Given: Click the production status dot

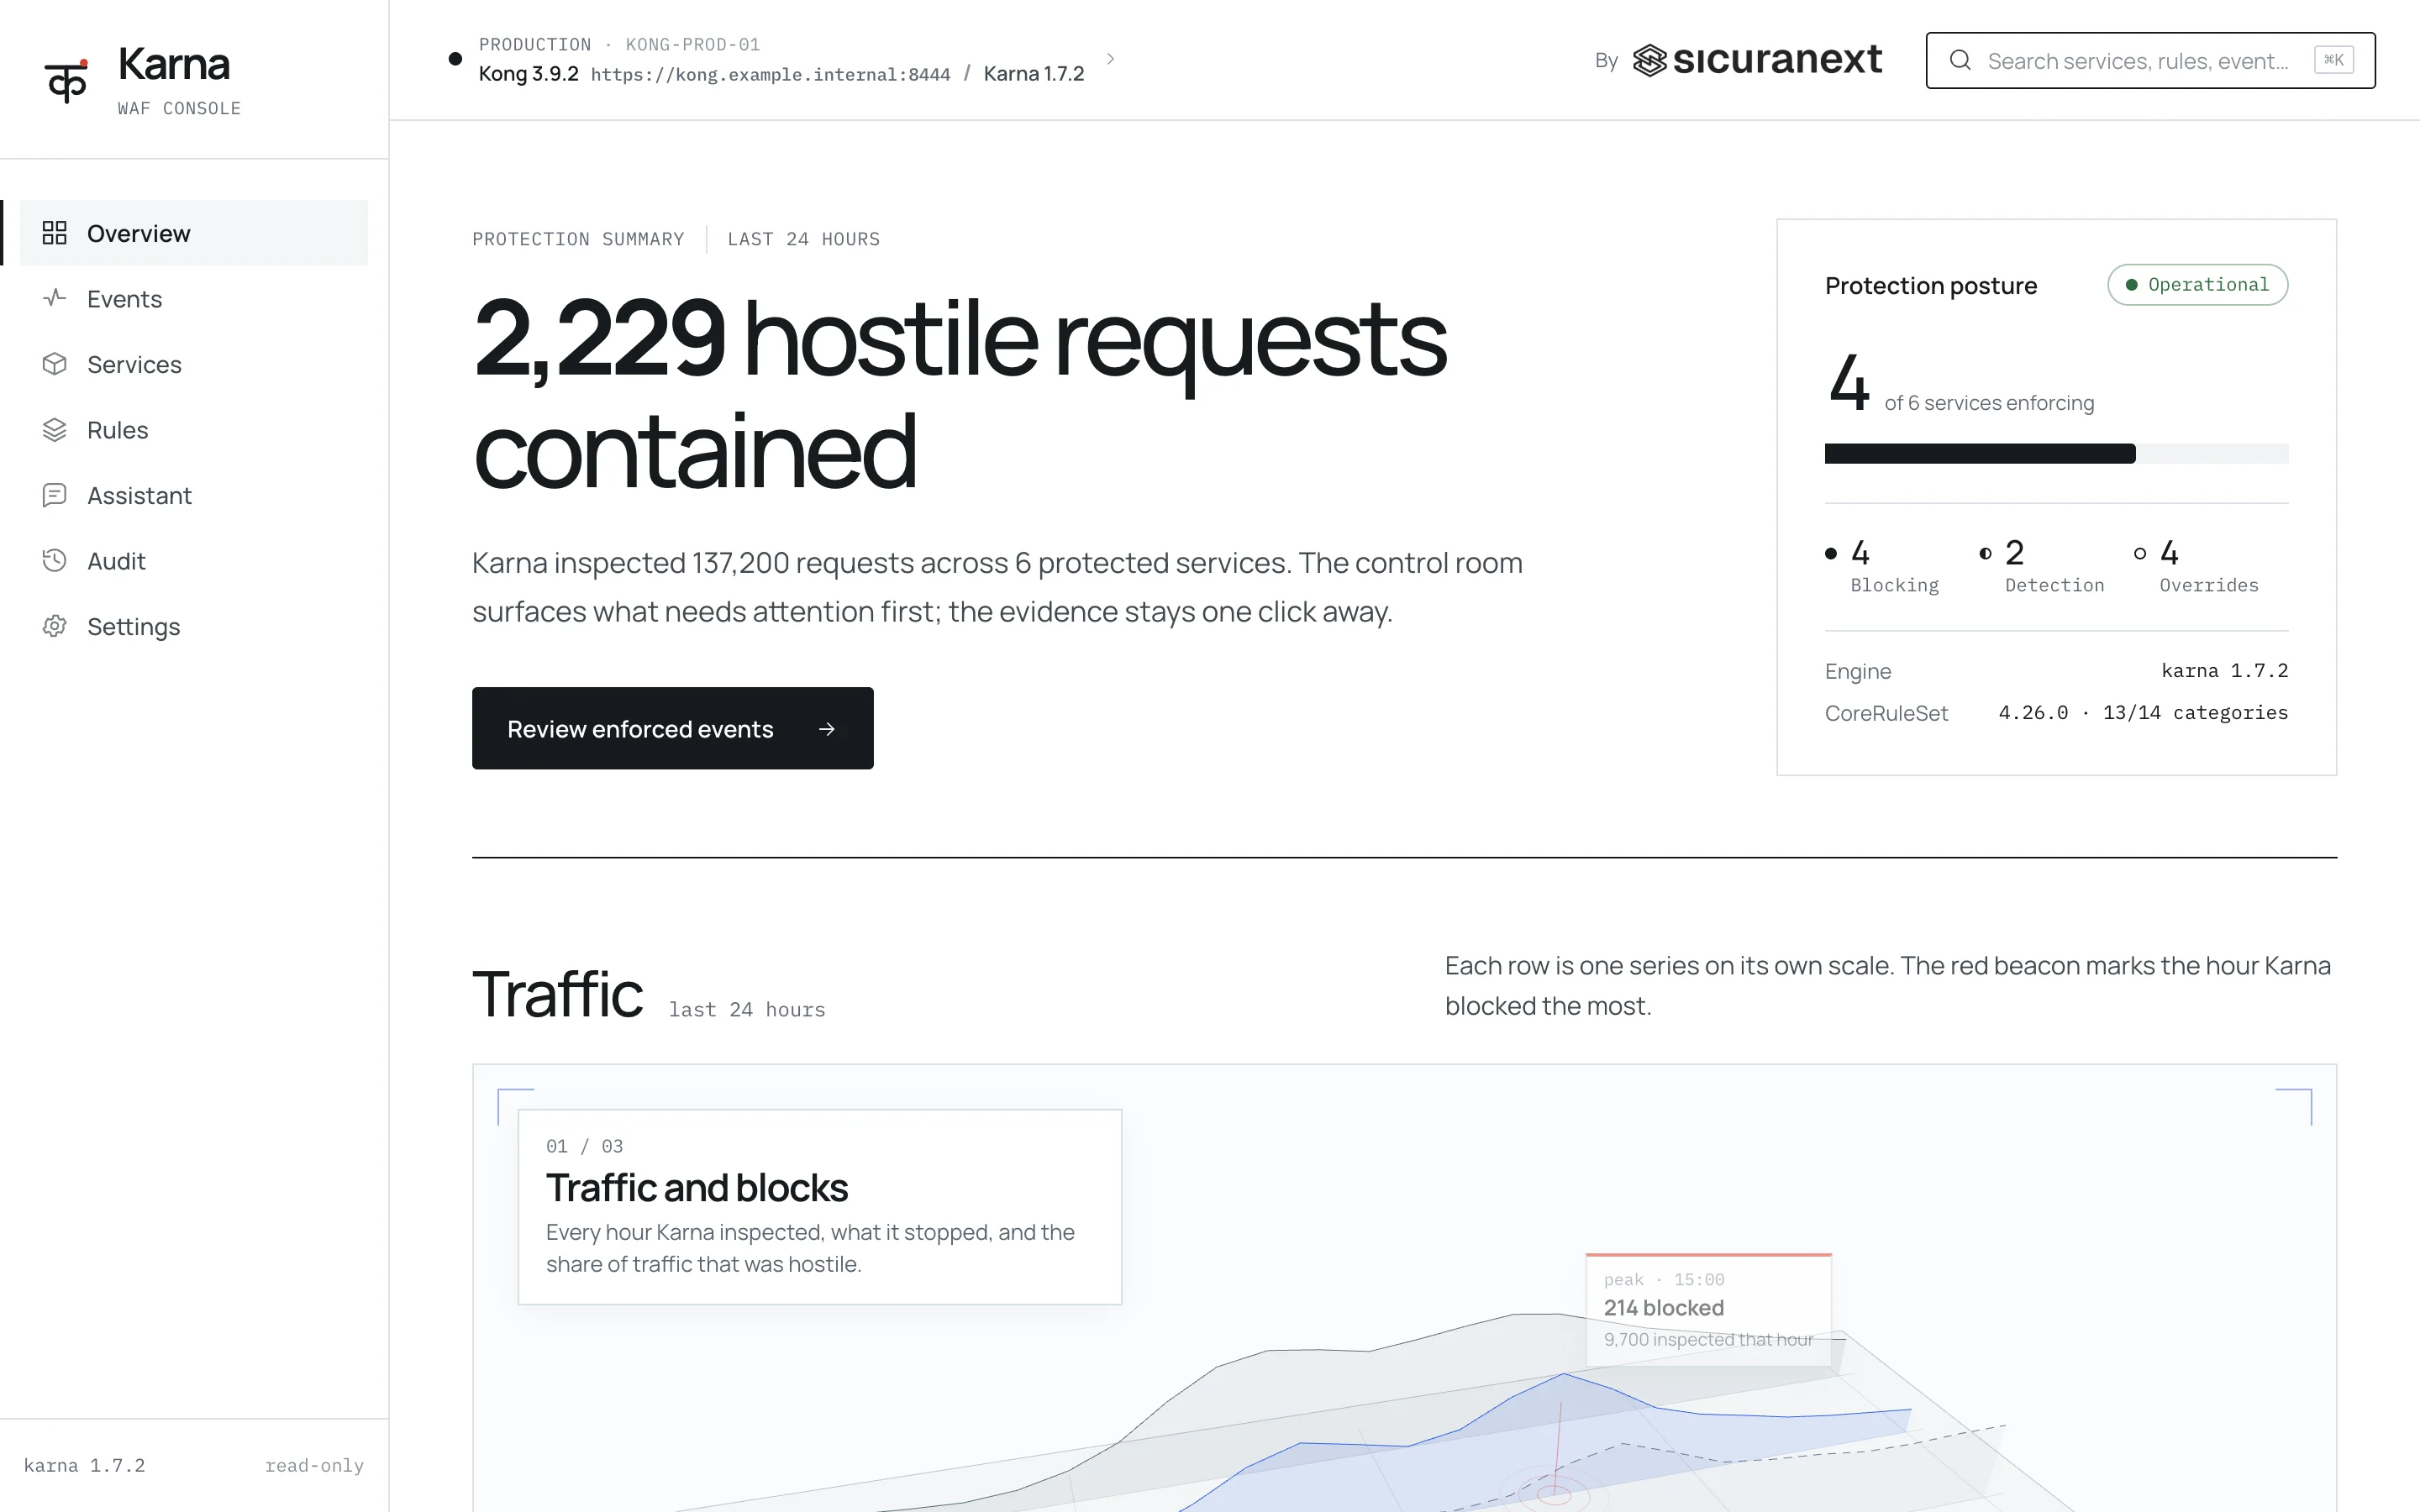Looking at the screenshot, I should point(455,59).
